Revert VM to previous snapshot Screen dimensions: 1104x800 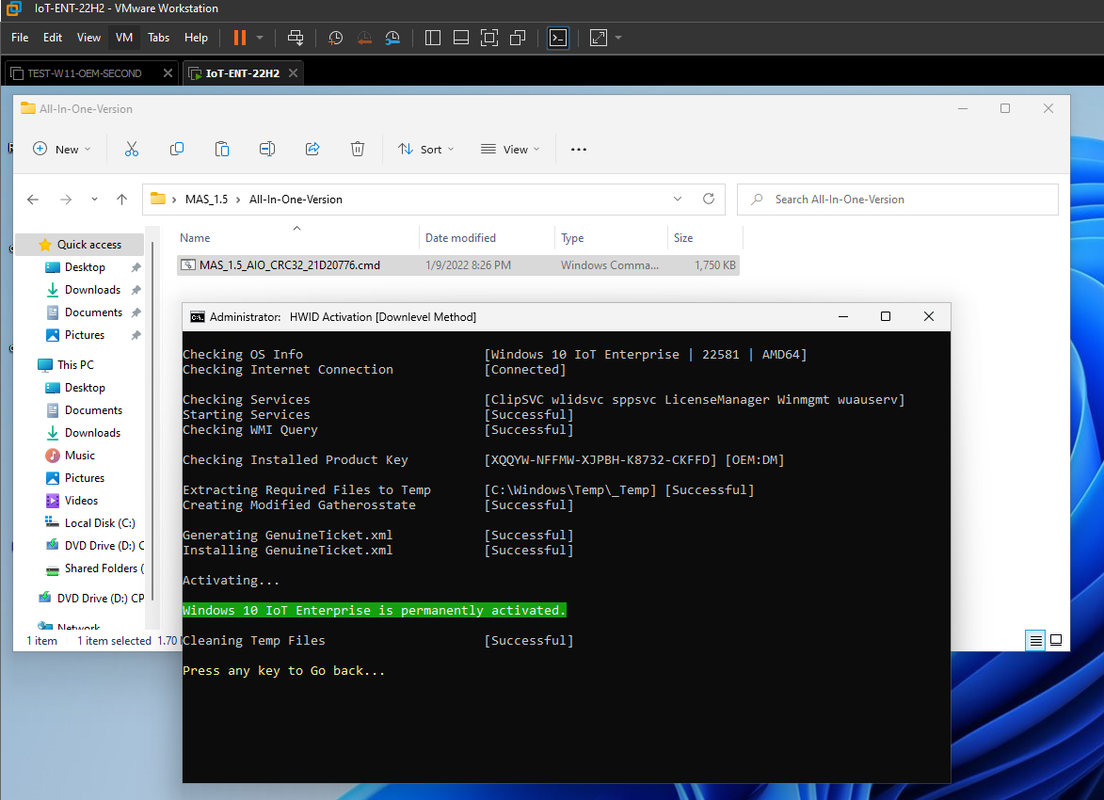(364, 38)
